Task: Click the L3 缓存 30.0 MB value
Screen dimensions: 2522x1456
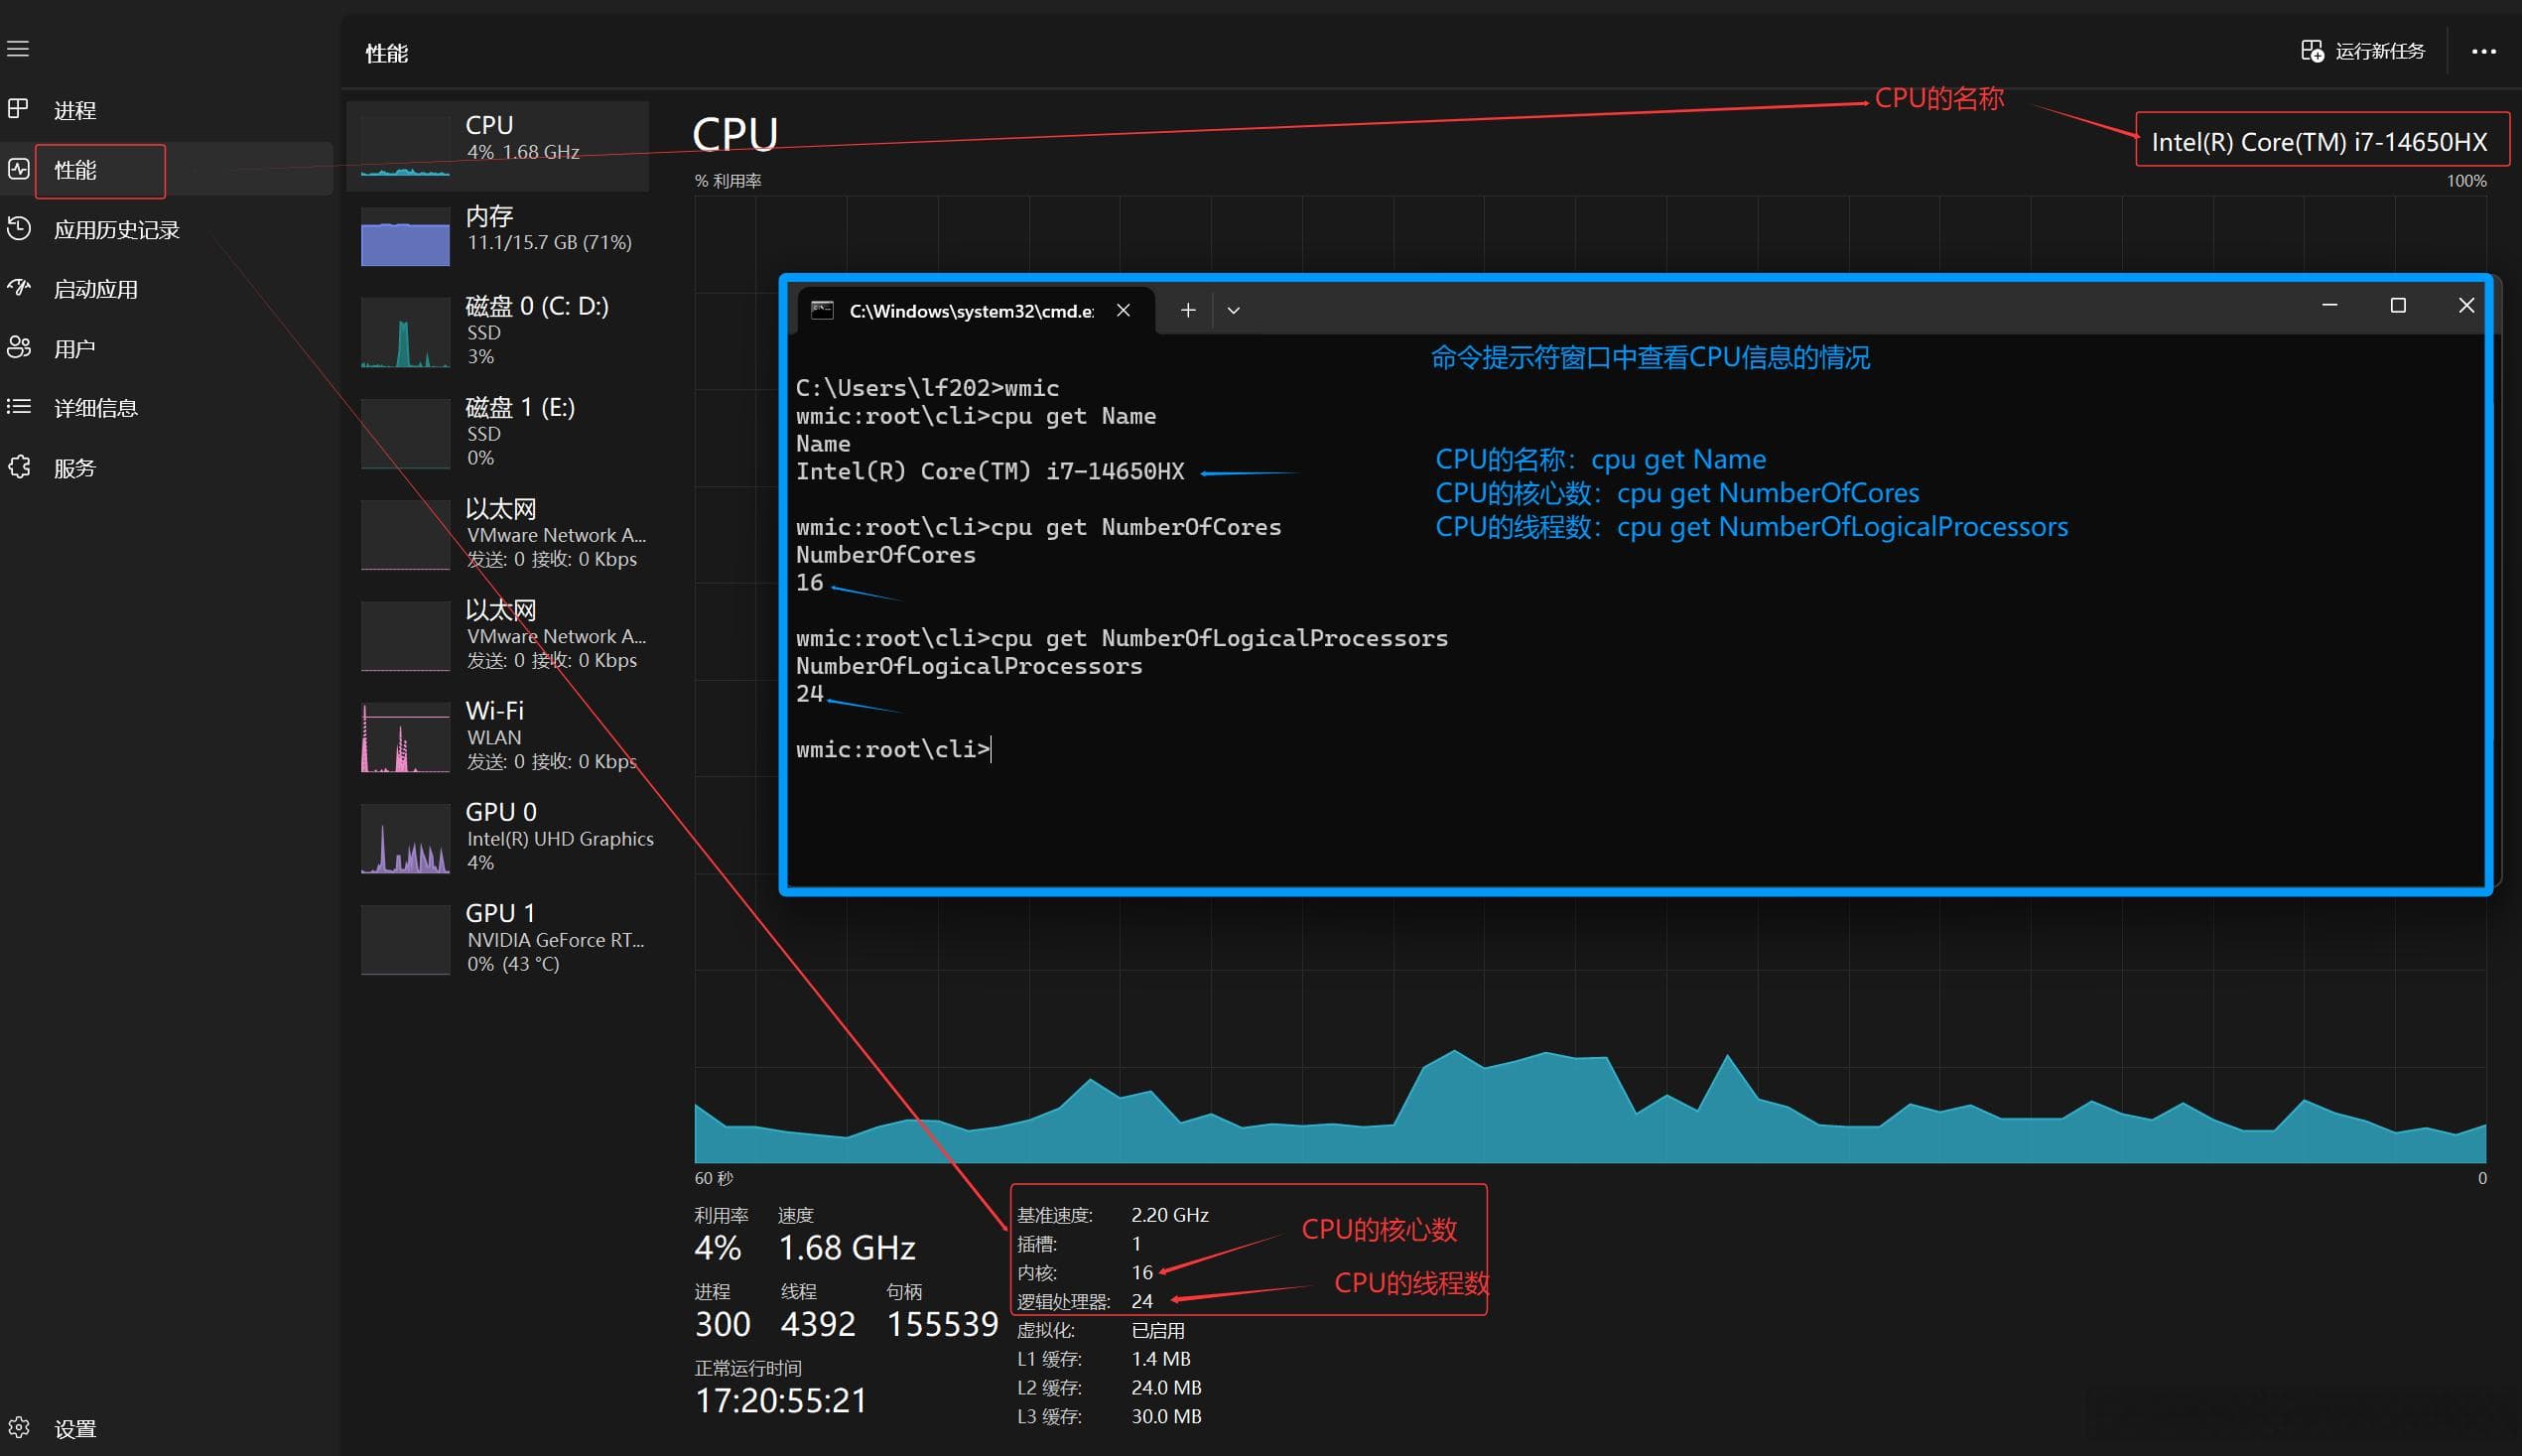Action: click(x=1166, y=1417)
